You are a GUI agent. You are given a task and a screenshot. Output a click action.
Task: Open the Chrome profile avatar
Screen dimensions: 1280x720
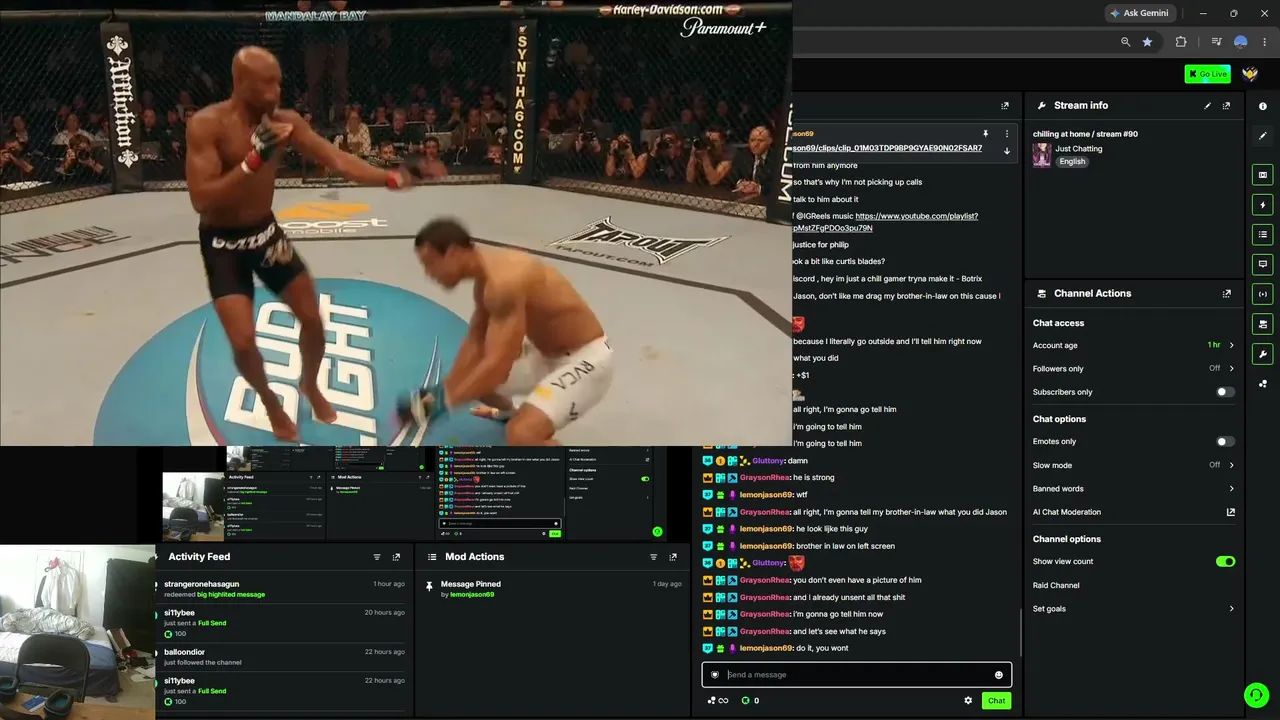point(1241,42)
